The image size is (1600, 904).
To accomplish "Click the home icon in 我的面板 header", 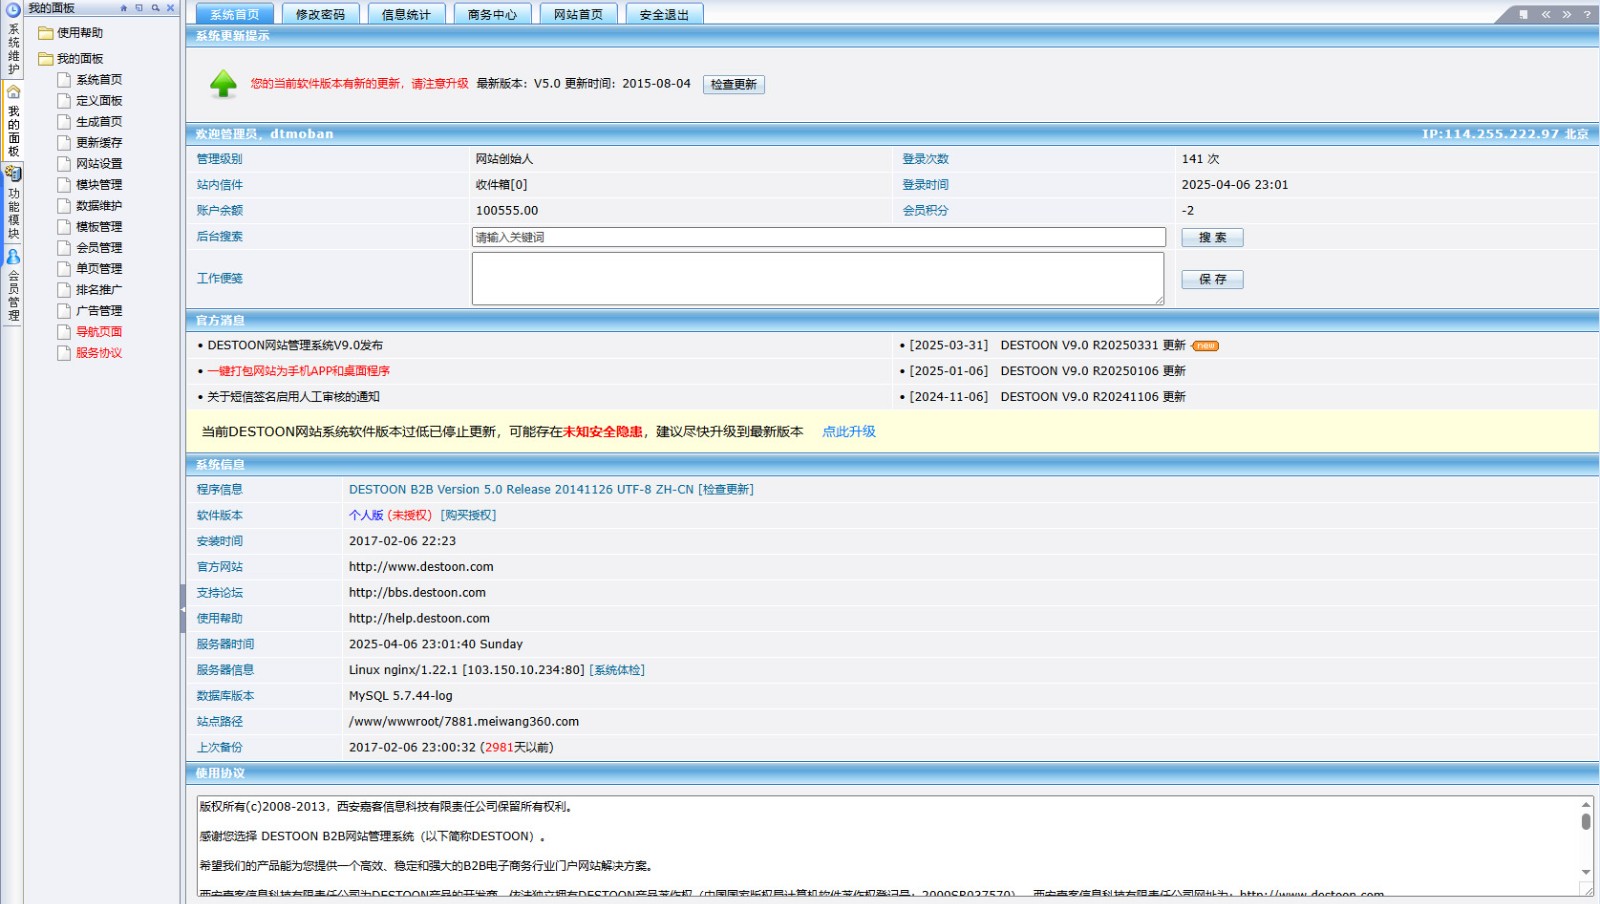I will 124,8.
